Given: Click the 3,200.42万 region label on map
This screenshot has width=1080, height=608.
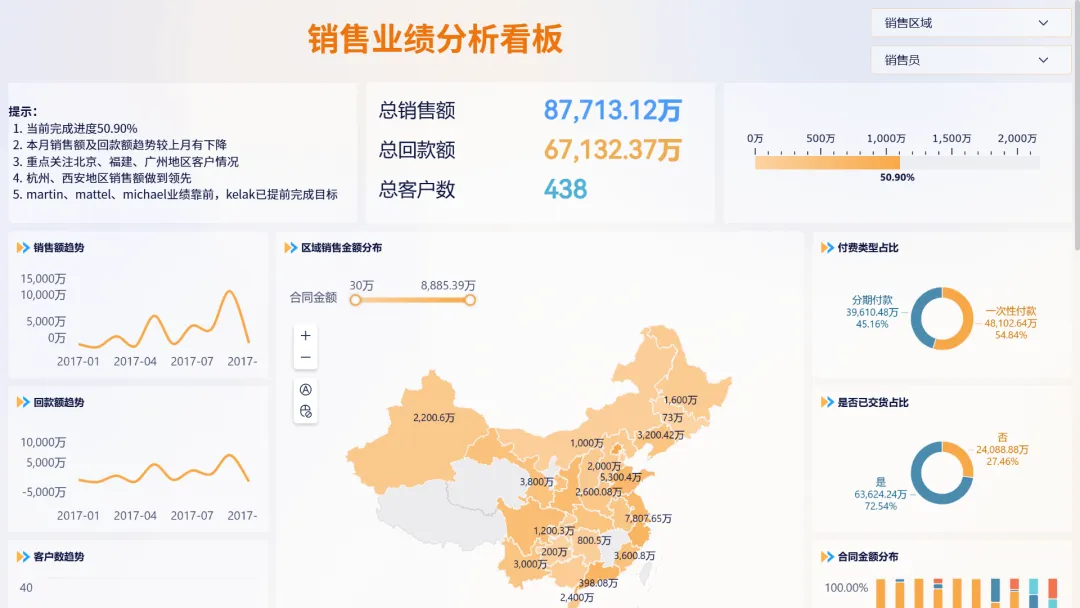Looking at the screenshot, I should (x=660, y=435).
